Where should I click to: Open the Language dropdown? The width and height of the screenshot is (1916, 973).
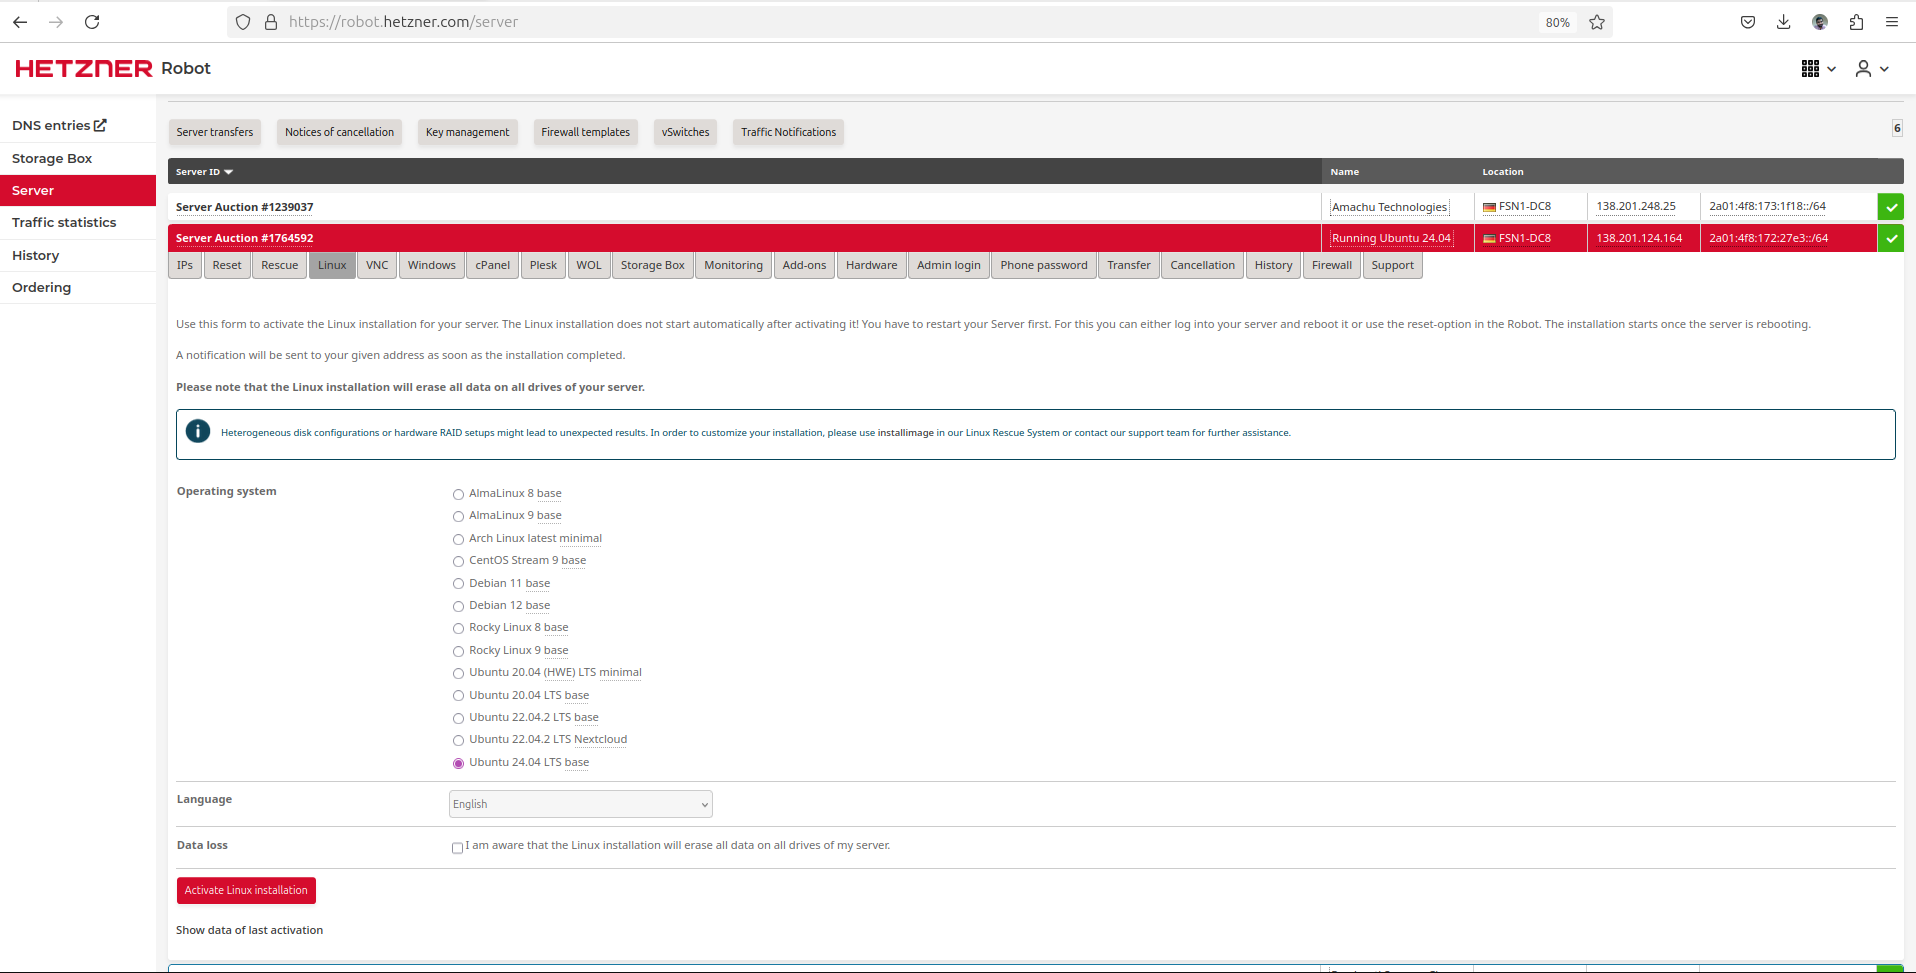coord(580,804)
